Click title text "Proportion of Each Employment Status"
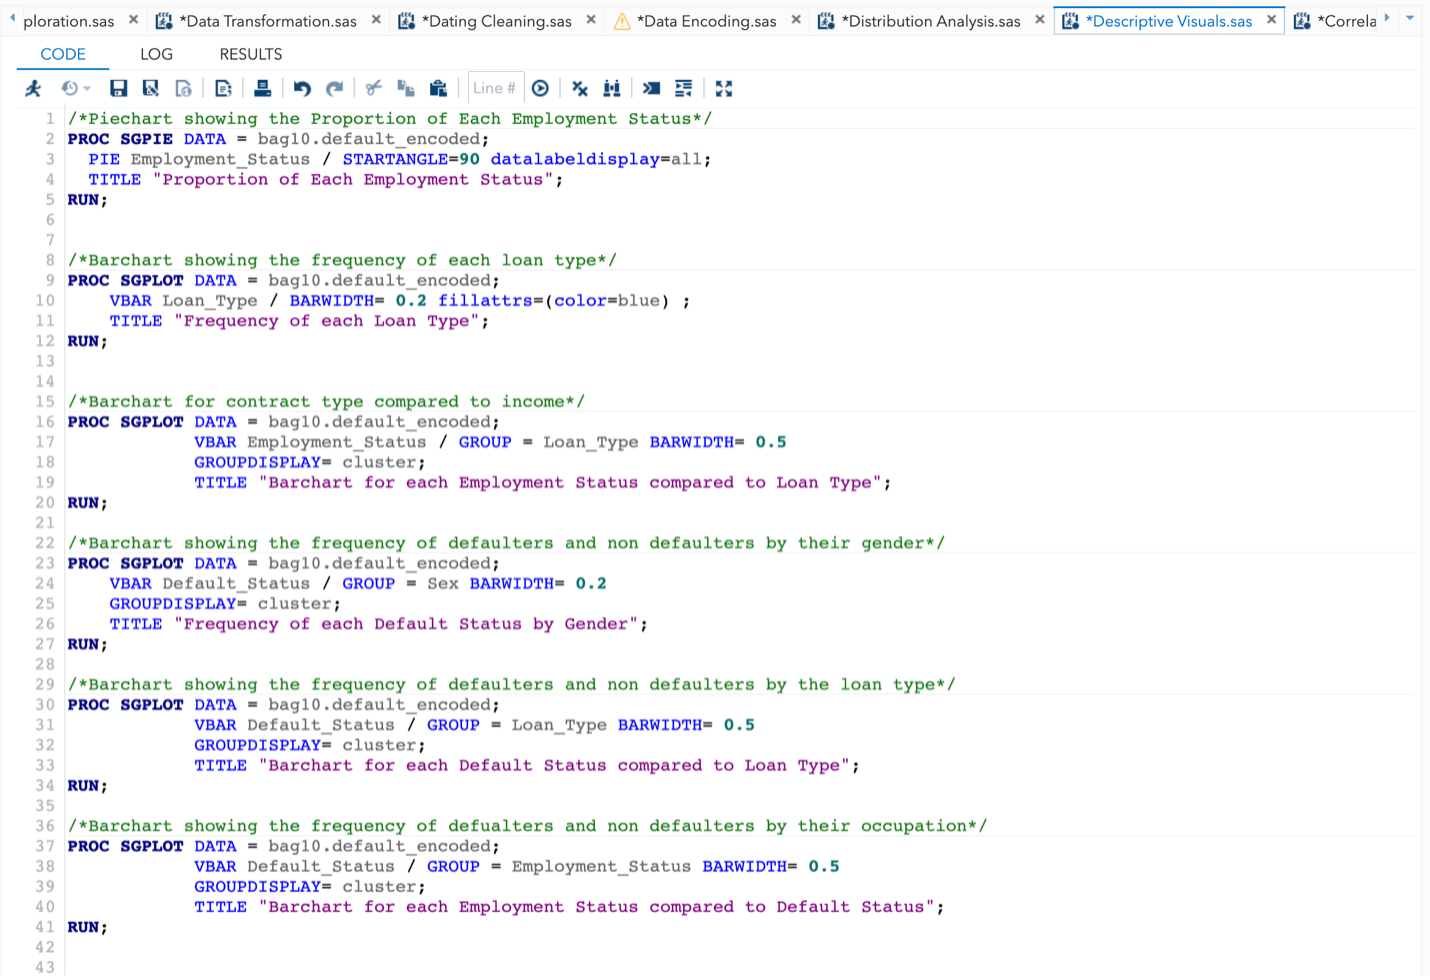1430x980 pixels. click(352, 180)
